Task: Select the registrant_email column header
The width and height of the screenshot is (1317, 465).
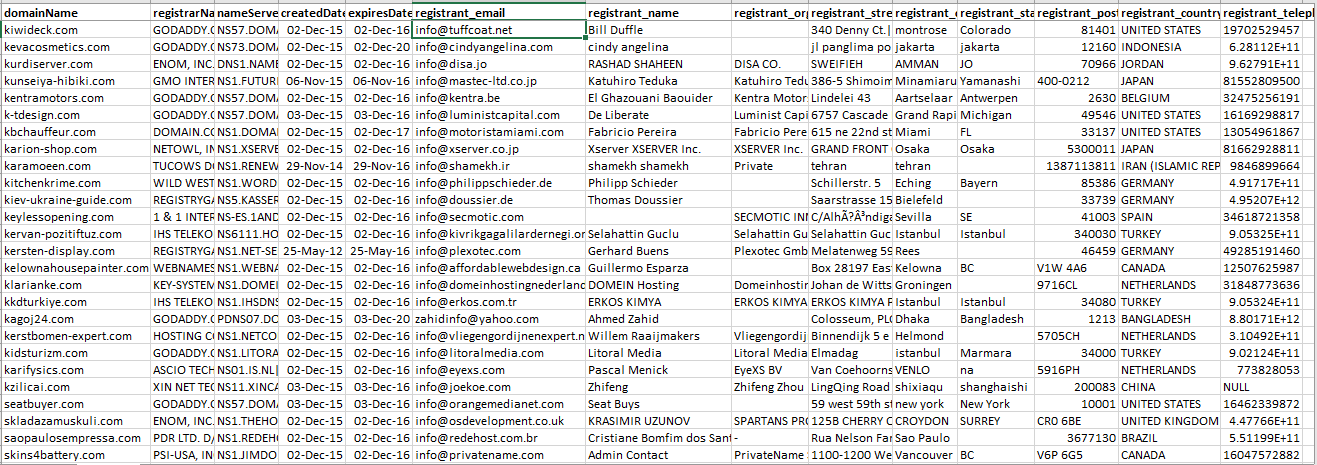Action: coord(498,13)
